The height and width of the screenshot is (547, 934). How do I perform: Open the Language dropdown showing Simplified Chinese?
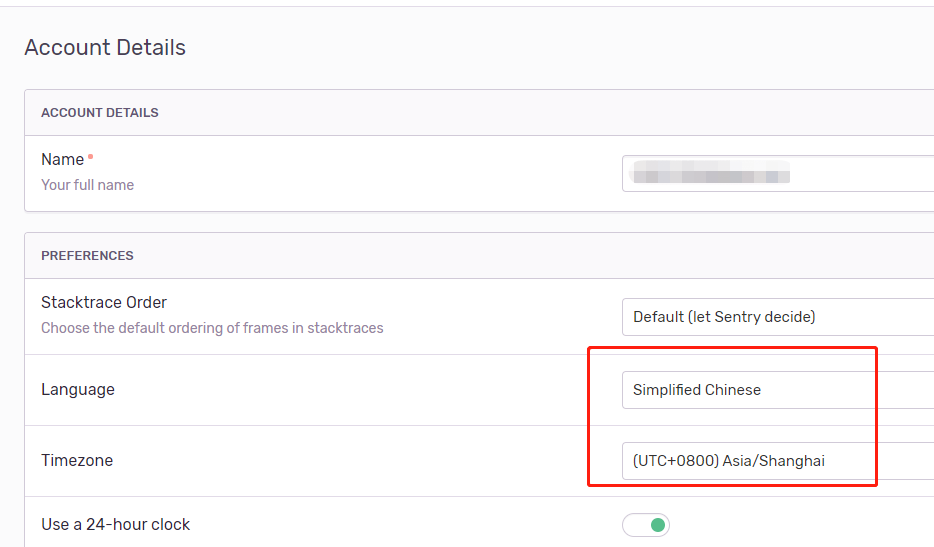point(778,390)
